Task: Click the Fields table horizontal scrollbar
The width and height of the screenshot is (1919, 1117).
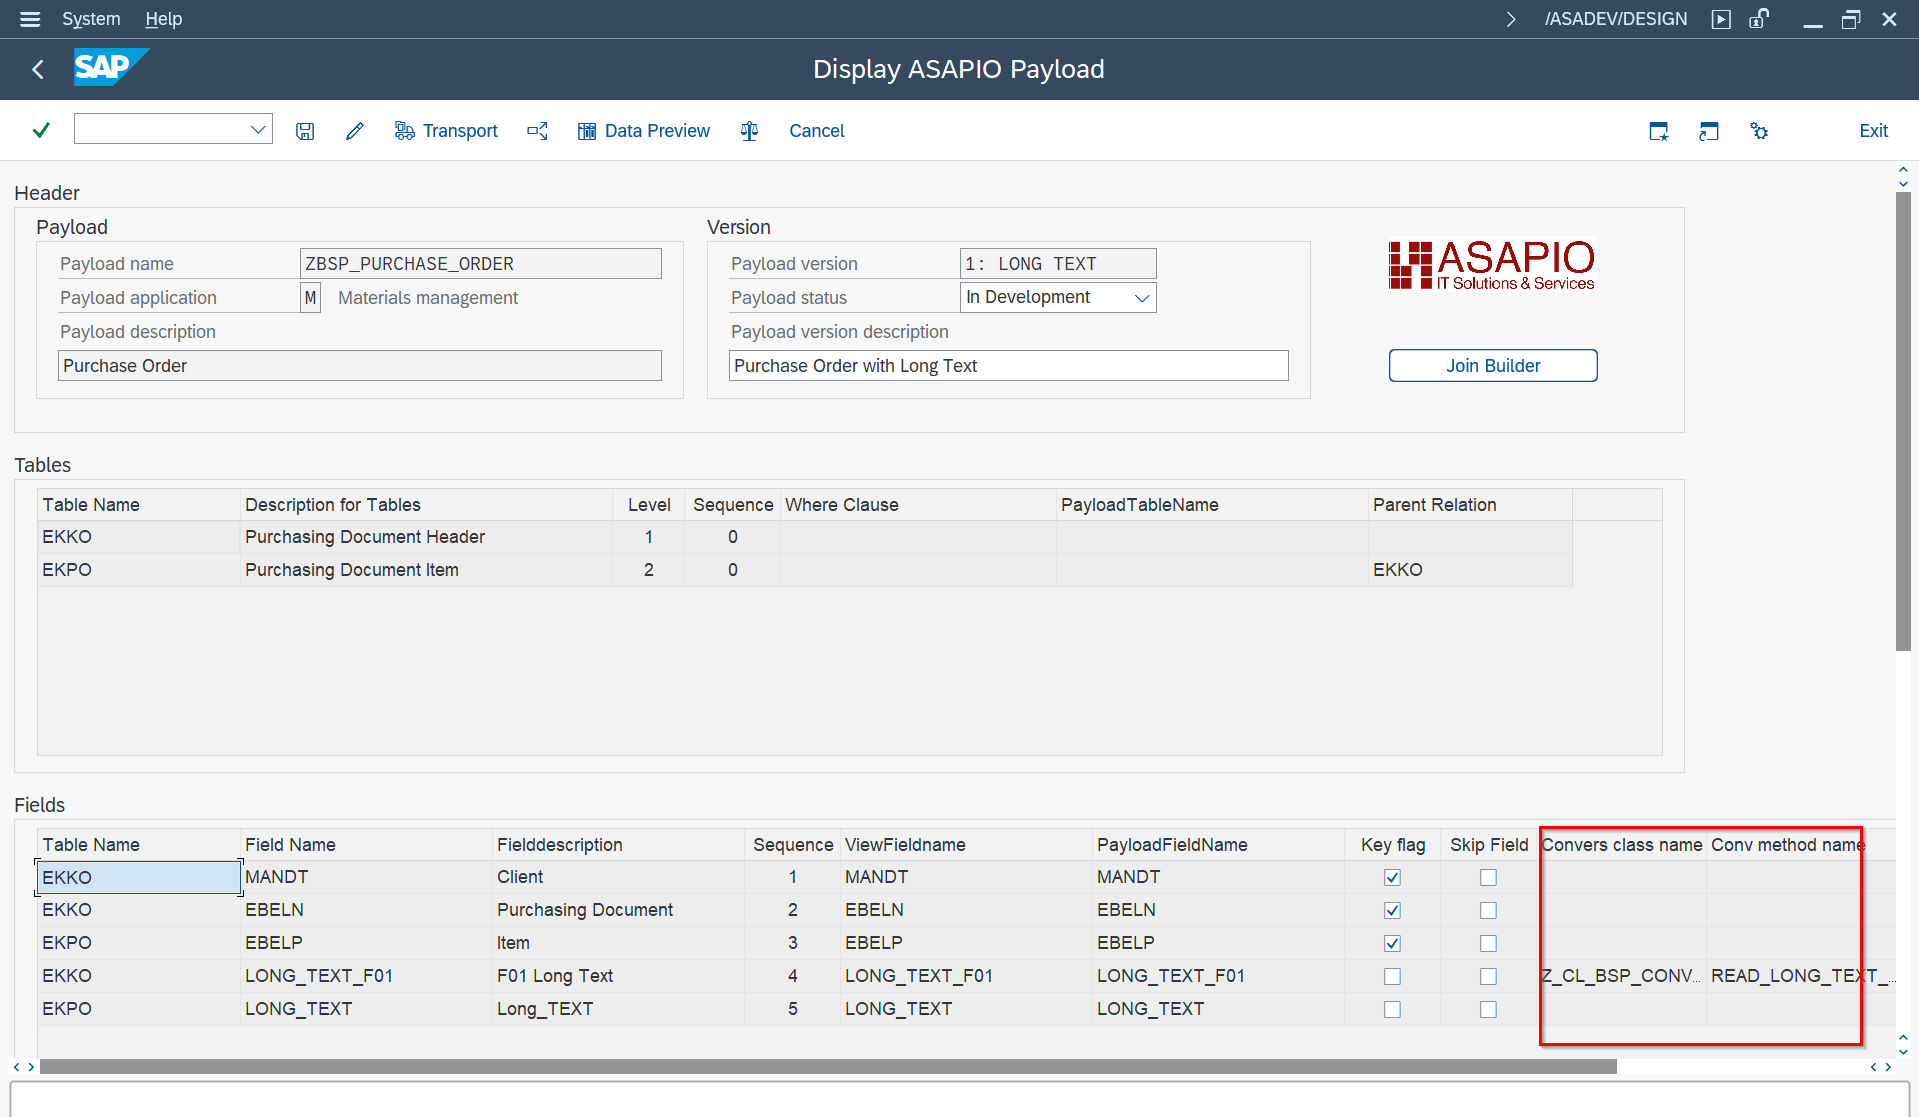Action: coord(828,1067)
